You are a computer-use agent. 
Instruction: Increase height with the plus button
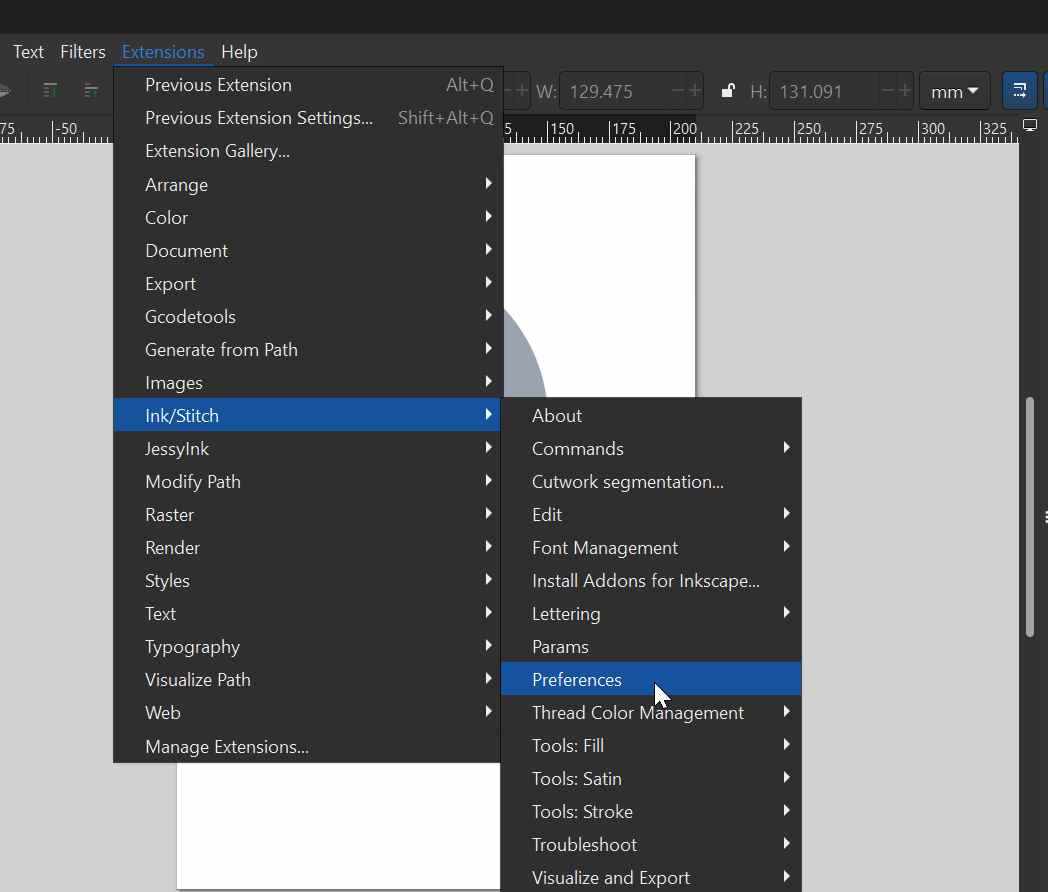[x=904, y=90]
